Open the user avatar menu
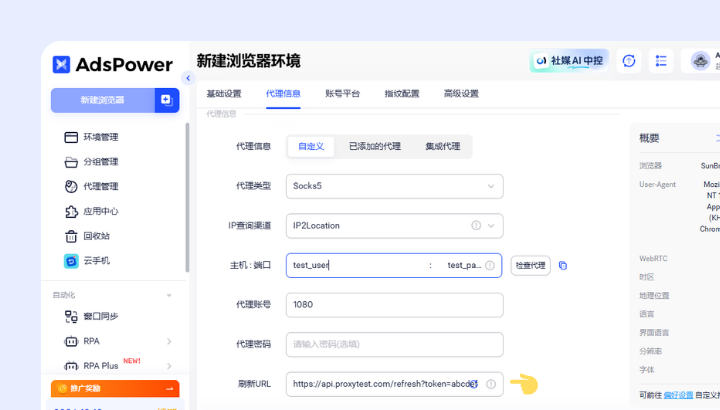This screenshot has width=720, height=410. click(x=701, y=61)
